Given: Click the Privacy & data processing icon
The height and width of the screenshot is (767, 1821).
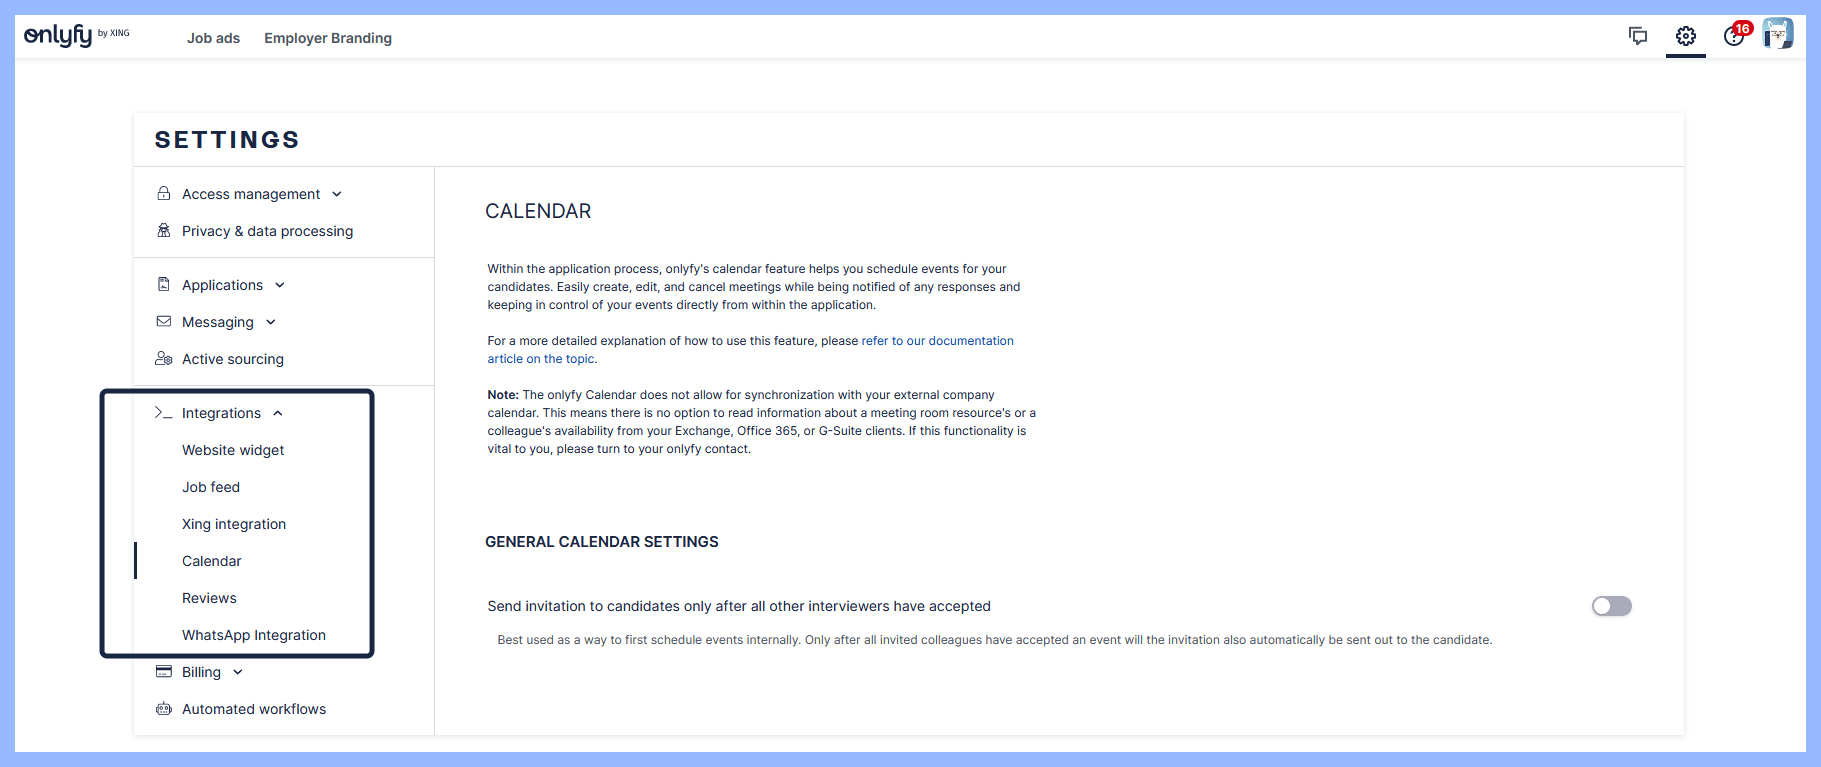Looking at the screenshot, I should pyautogui.click(x=164, y=231).
